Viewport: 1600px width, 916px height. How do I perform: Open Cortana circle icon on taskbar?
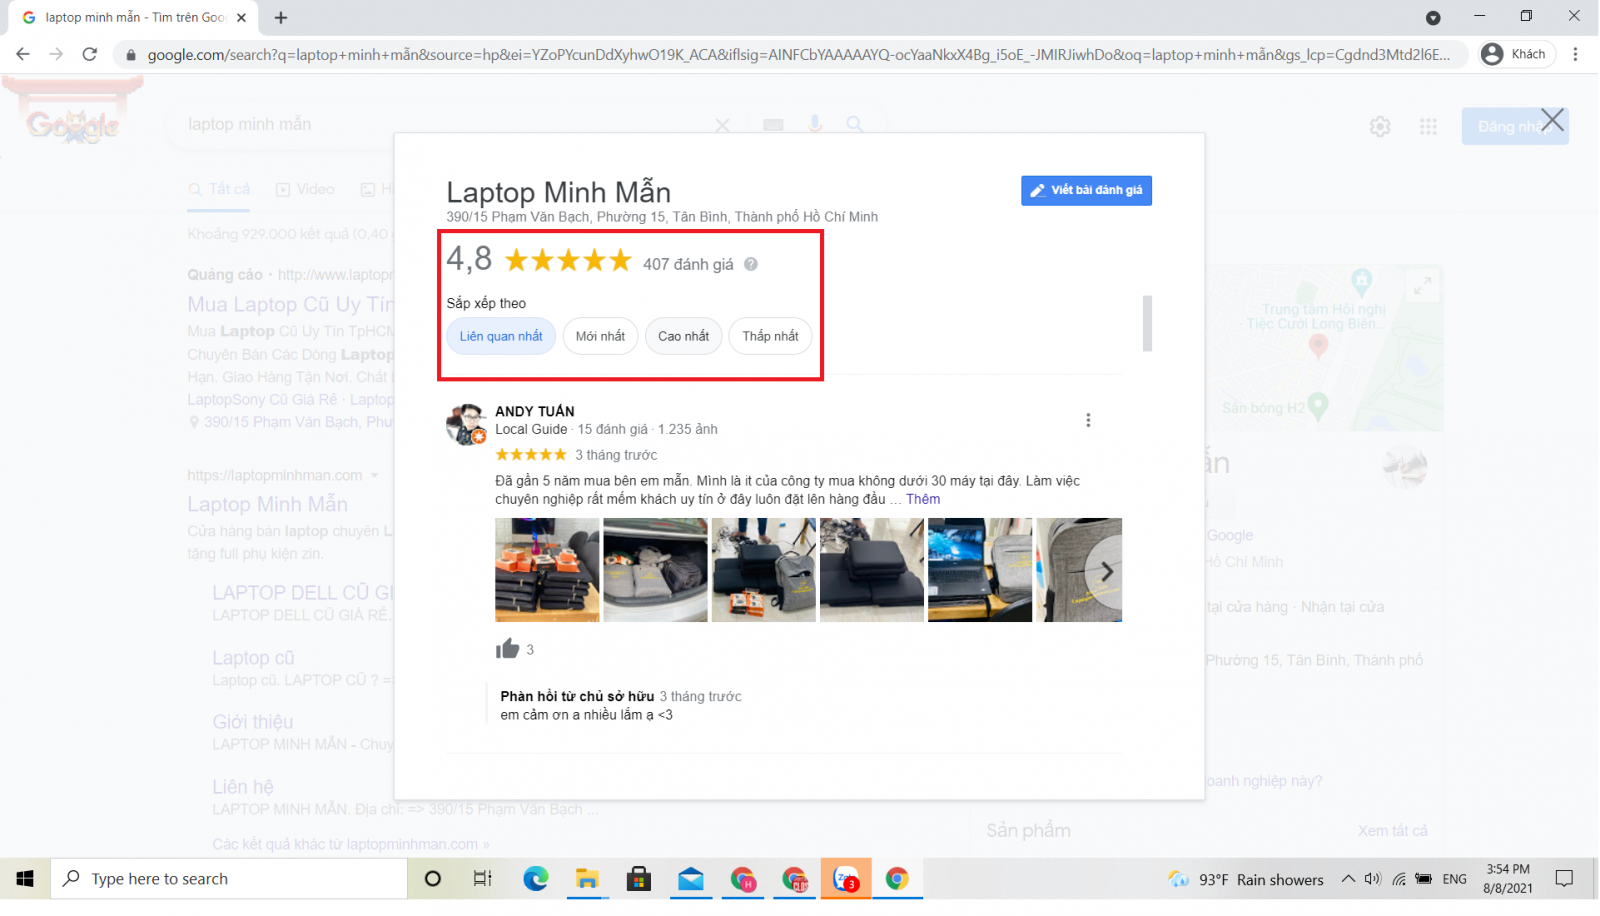433,879
